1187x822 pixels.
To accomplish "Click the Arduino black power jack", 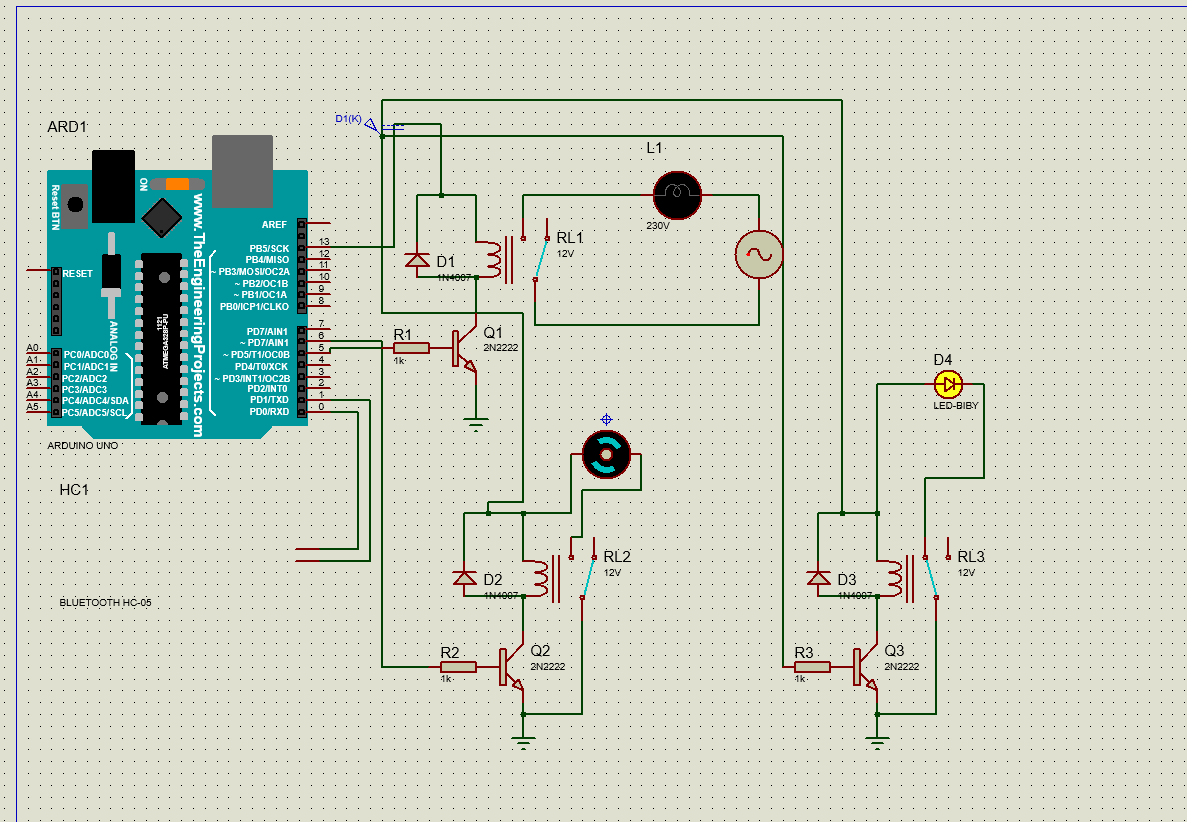I will (114, 186).
